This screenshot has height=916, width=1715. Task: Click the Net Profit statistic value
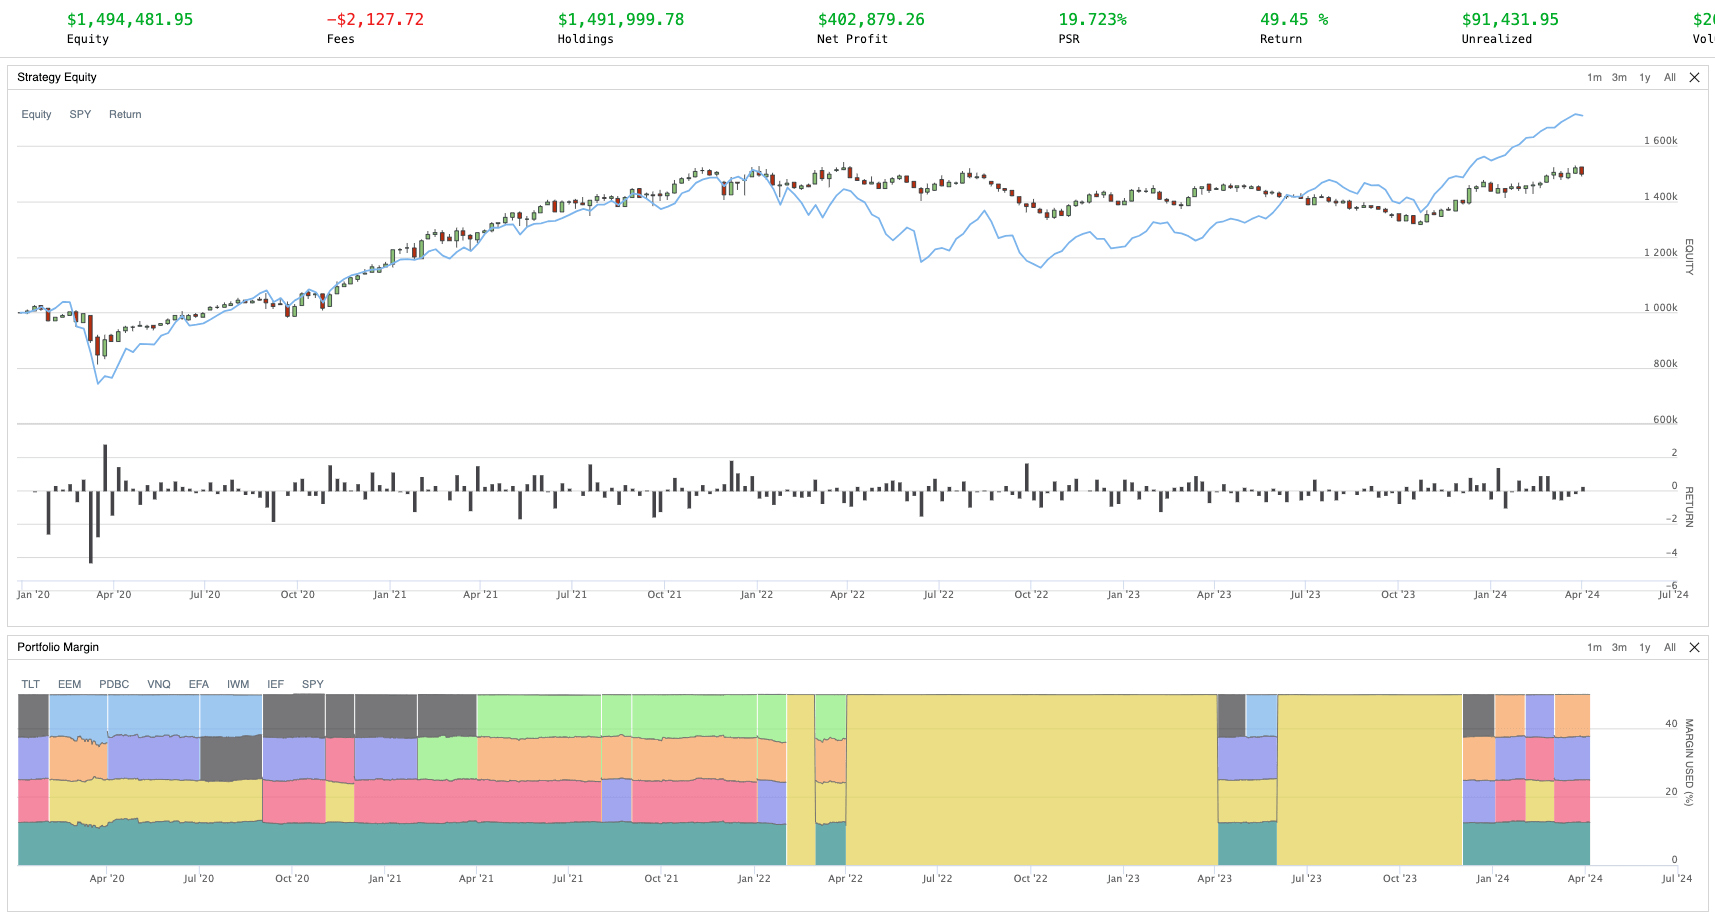click(871, 20)
